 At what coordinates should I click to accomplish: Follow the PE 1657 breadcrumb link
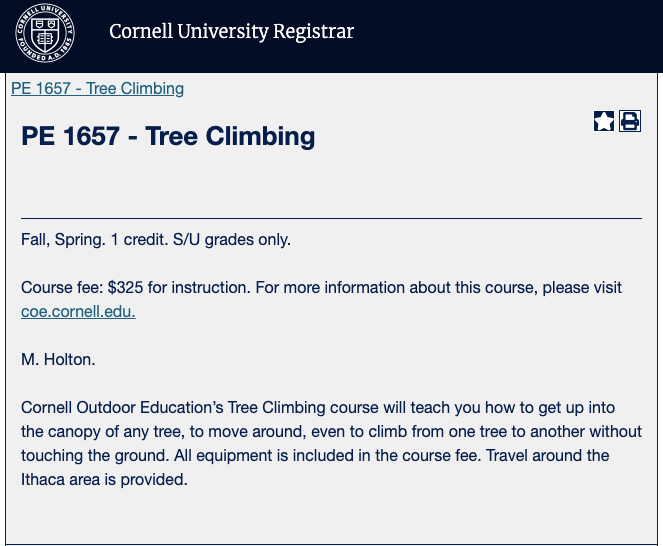click(x=97, y=88)
